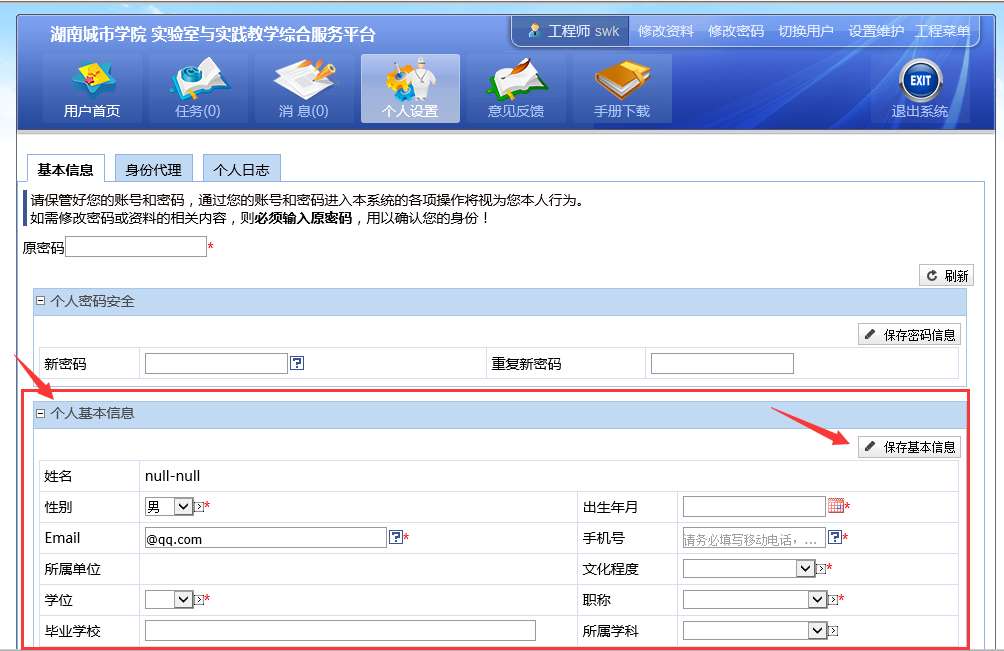Collapse the 个人基本信息 section
1004x651 pixels.
pos(41,413)
